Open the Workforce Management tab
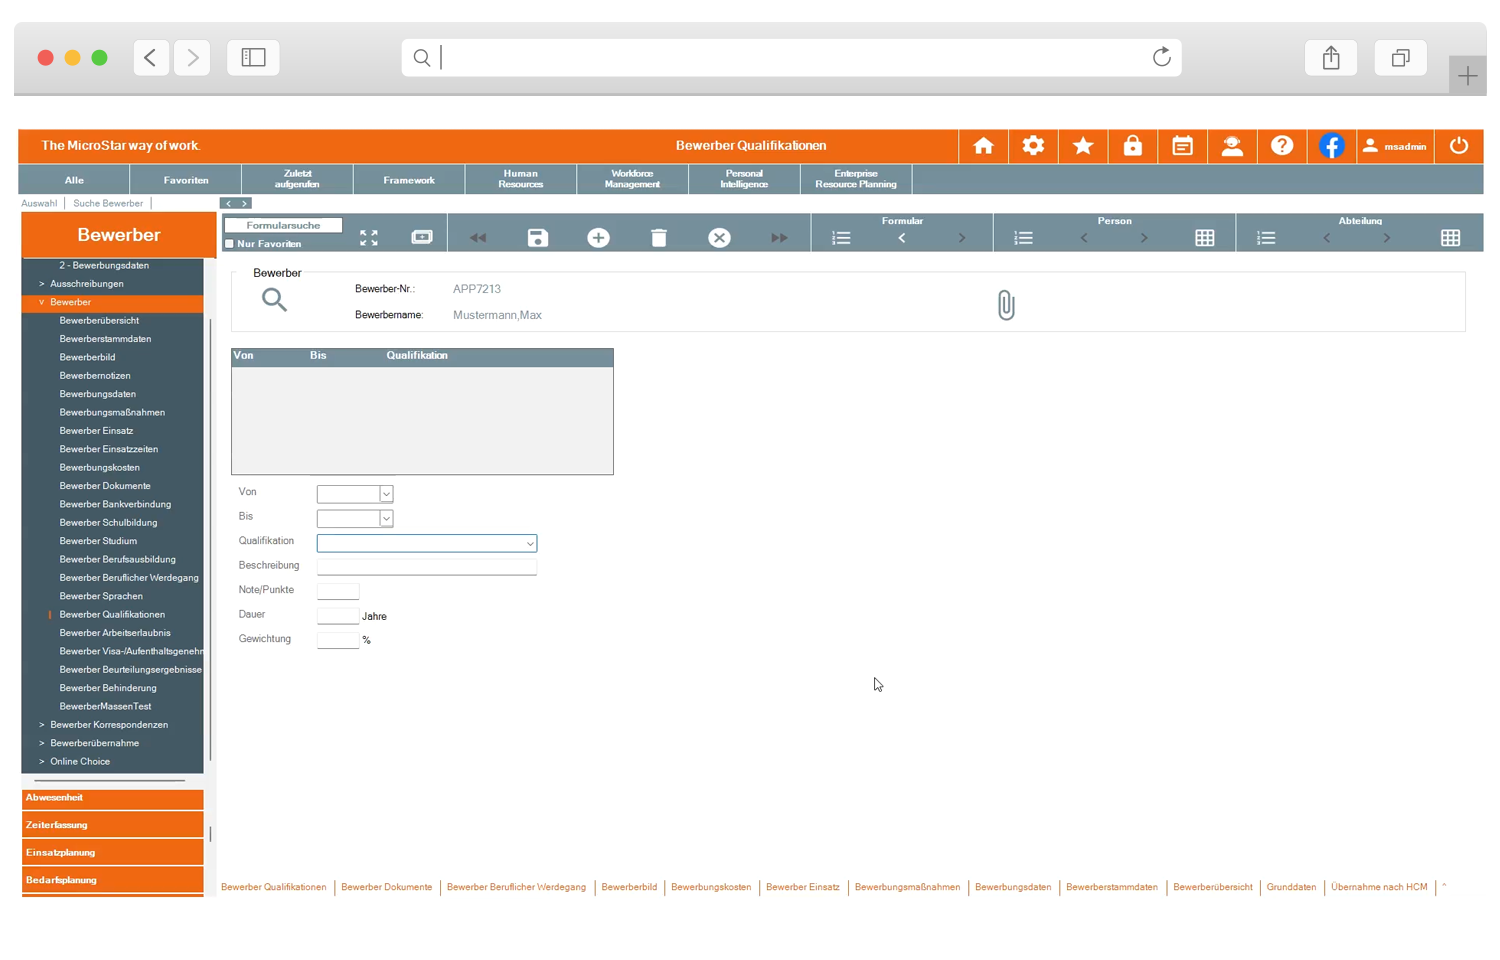Viewport: 1500px width, 960px height. point(632,180)
